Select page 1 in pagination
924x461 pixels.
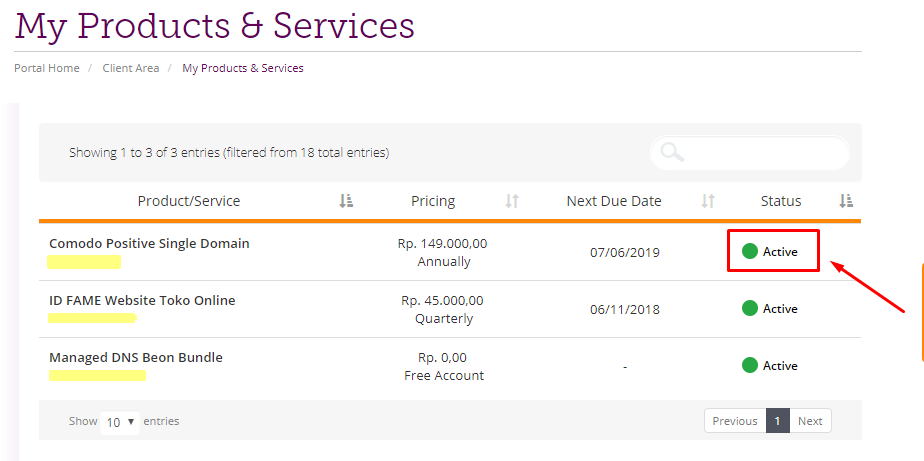(777, 421)
